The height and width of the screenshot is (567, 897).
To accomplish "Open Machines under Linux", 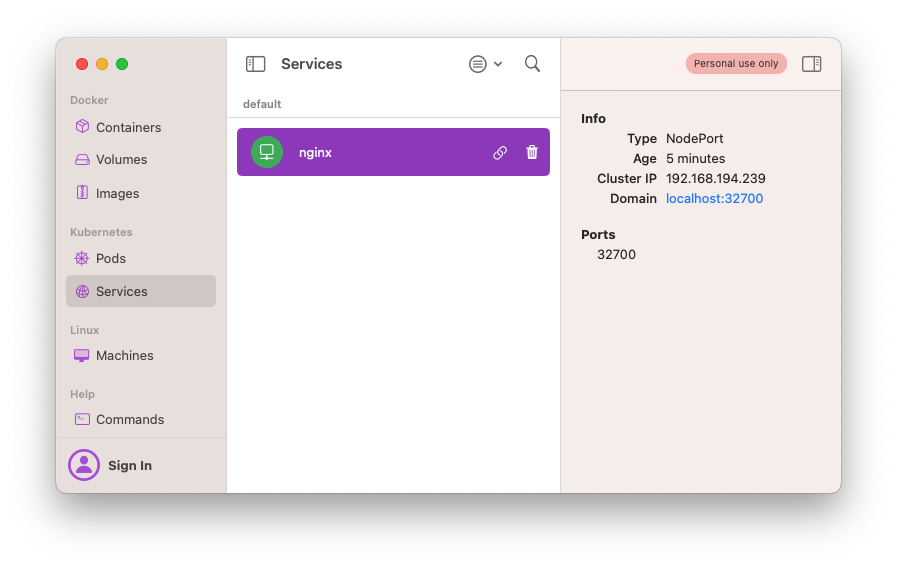I will (x=141, y=355).
